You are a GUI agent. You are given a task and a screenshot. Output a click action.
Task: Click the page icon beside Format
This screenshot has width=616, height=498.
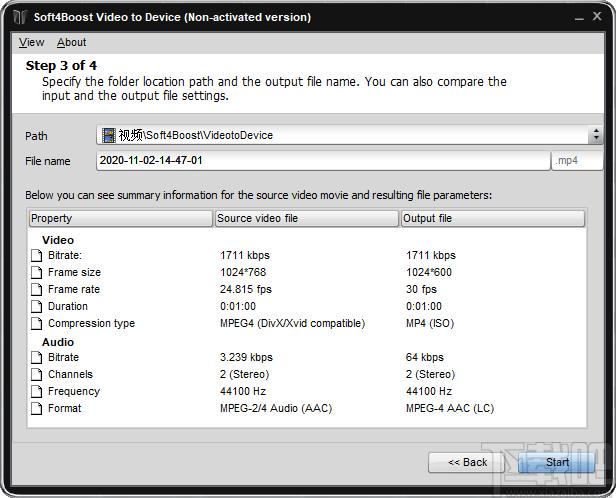pyautogui.click(x=37, y=408)
